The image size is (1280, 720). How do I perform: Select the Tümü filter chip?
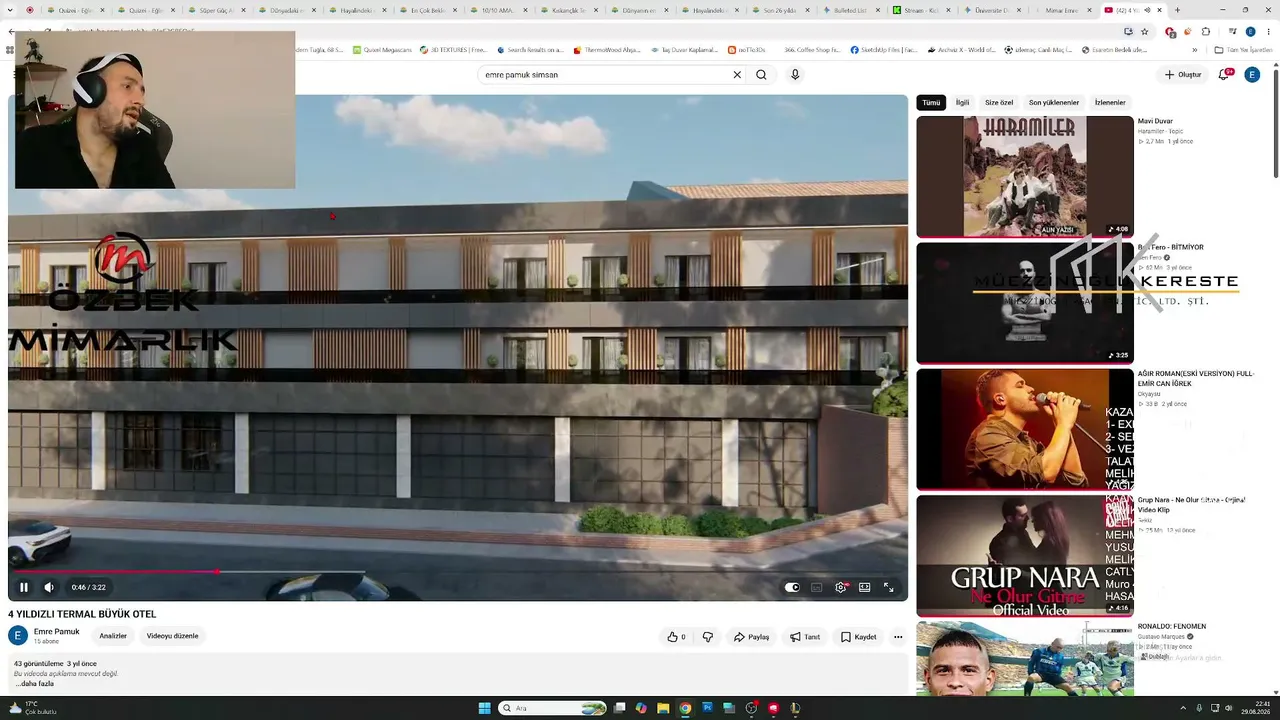click(931, 103)
